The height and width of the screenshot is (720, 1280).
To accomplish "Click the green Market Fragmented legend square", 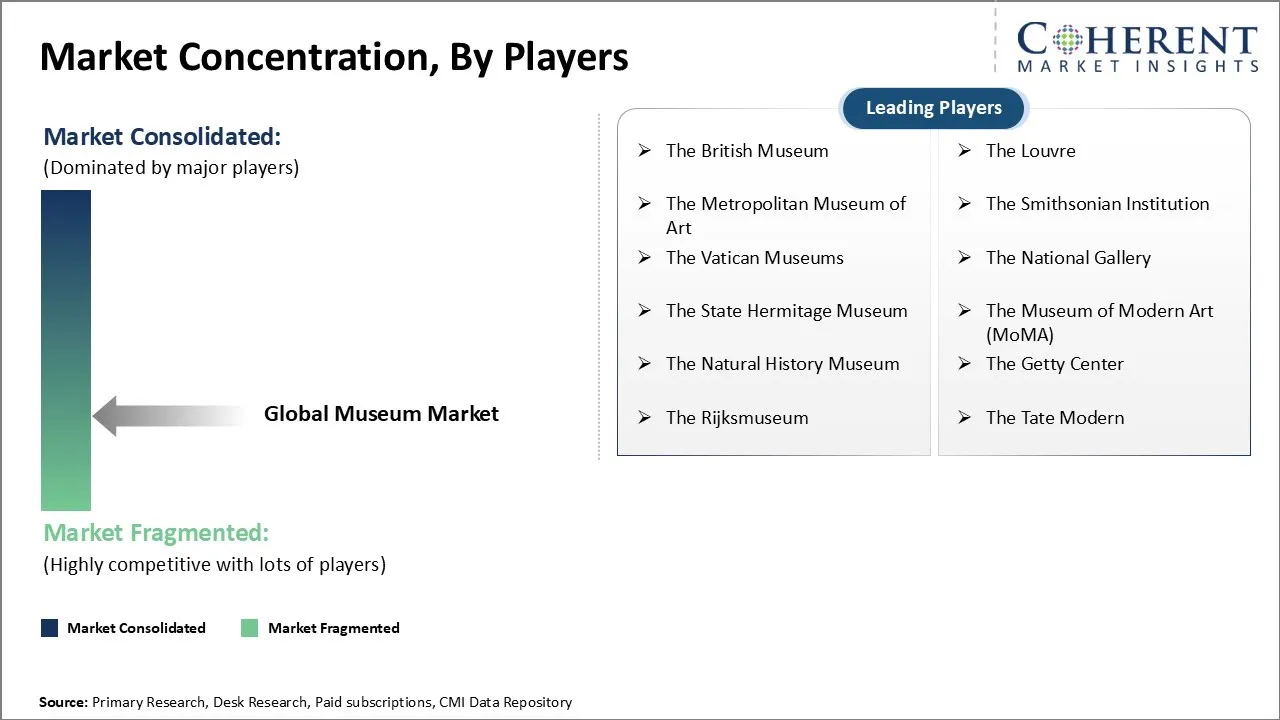I will click(x=250, y=628).
